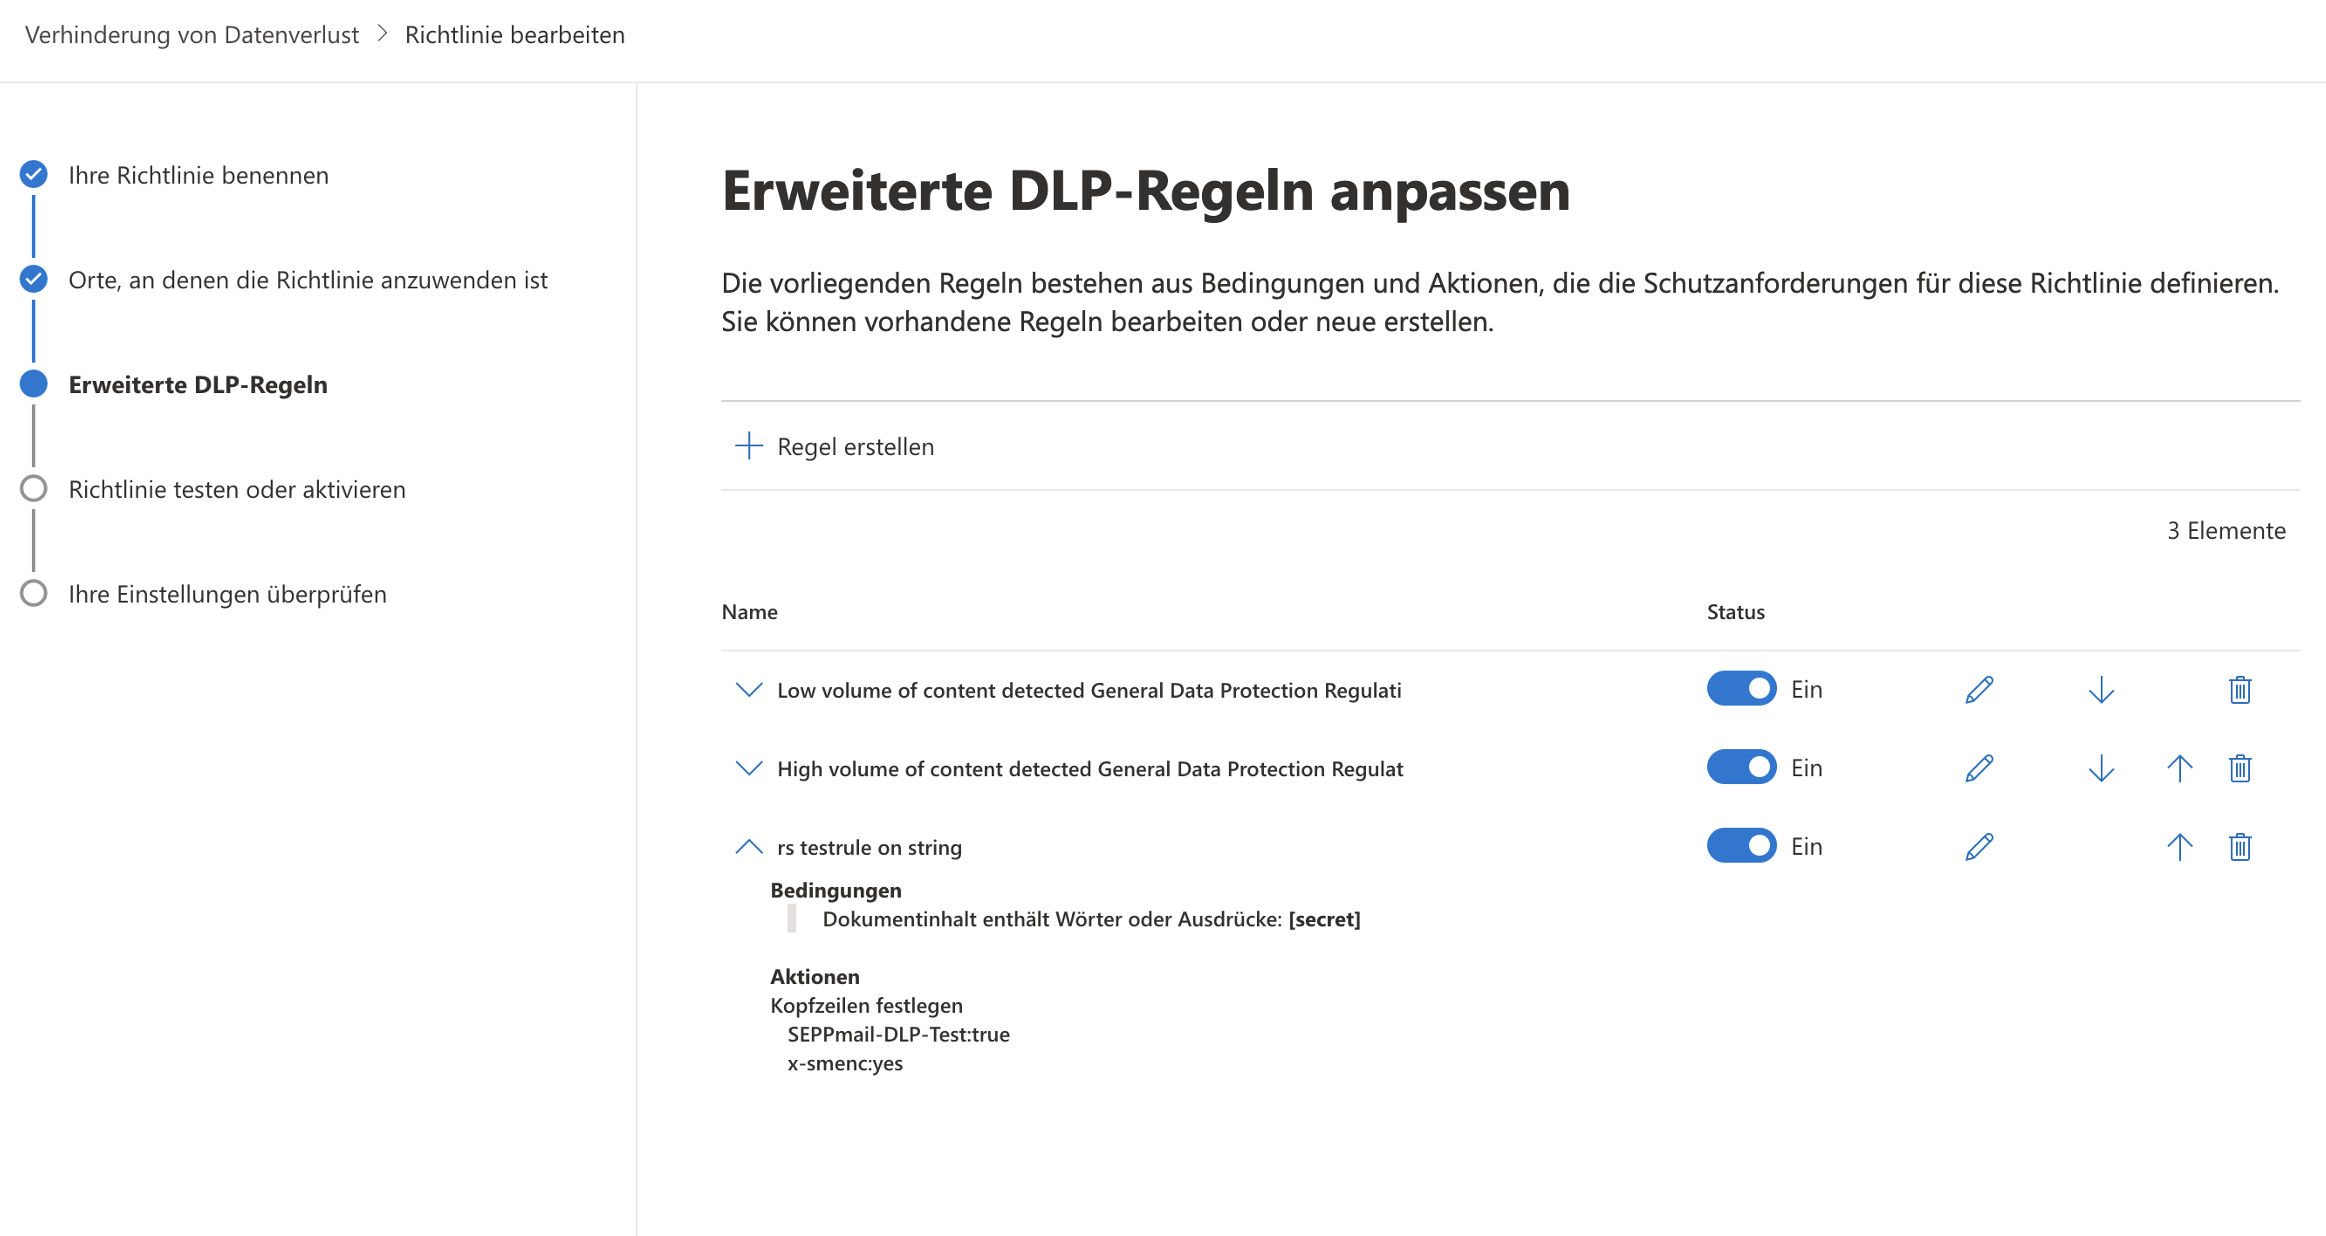Image resolution: width=2326 pixels, height=1236 pixels.
Task: Edit the rule "rs testrule on string" via pencil icon
Action: (1977, 846)
